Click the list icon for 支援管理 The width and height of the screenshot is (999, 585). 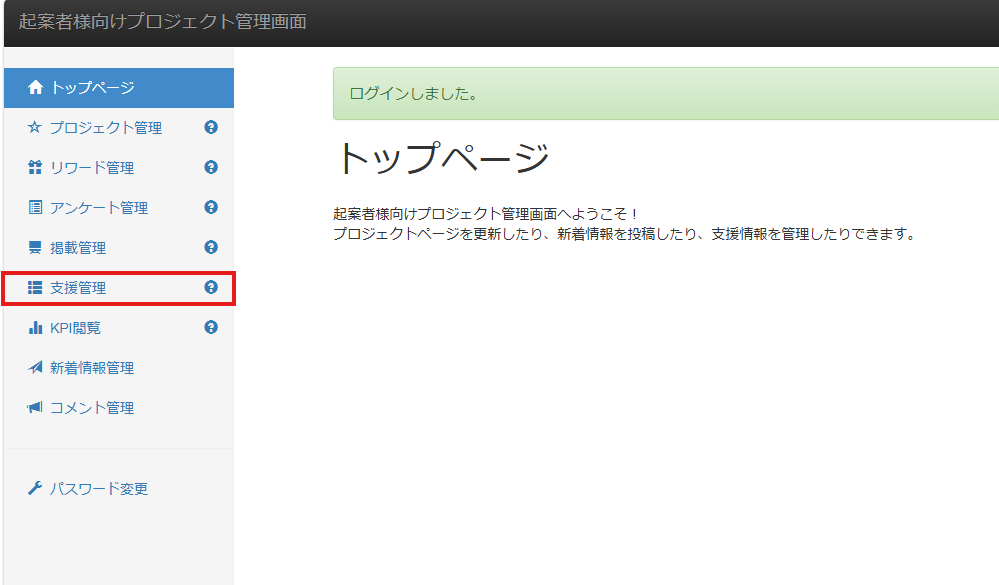(x=35, y=288)
